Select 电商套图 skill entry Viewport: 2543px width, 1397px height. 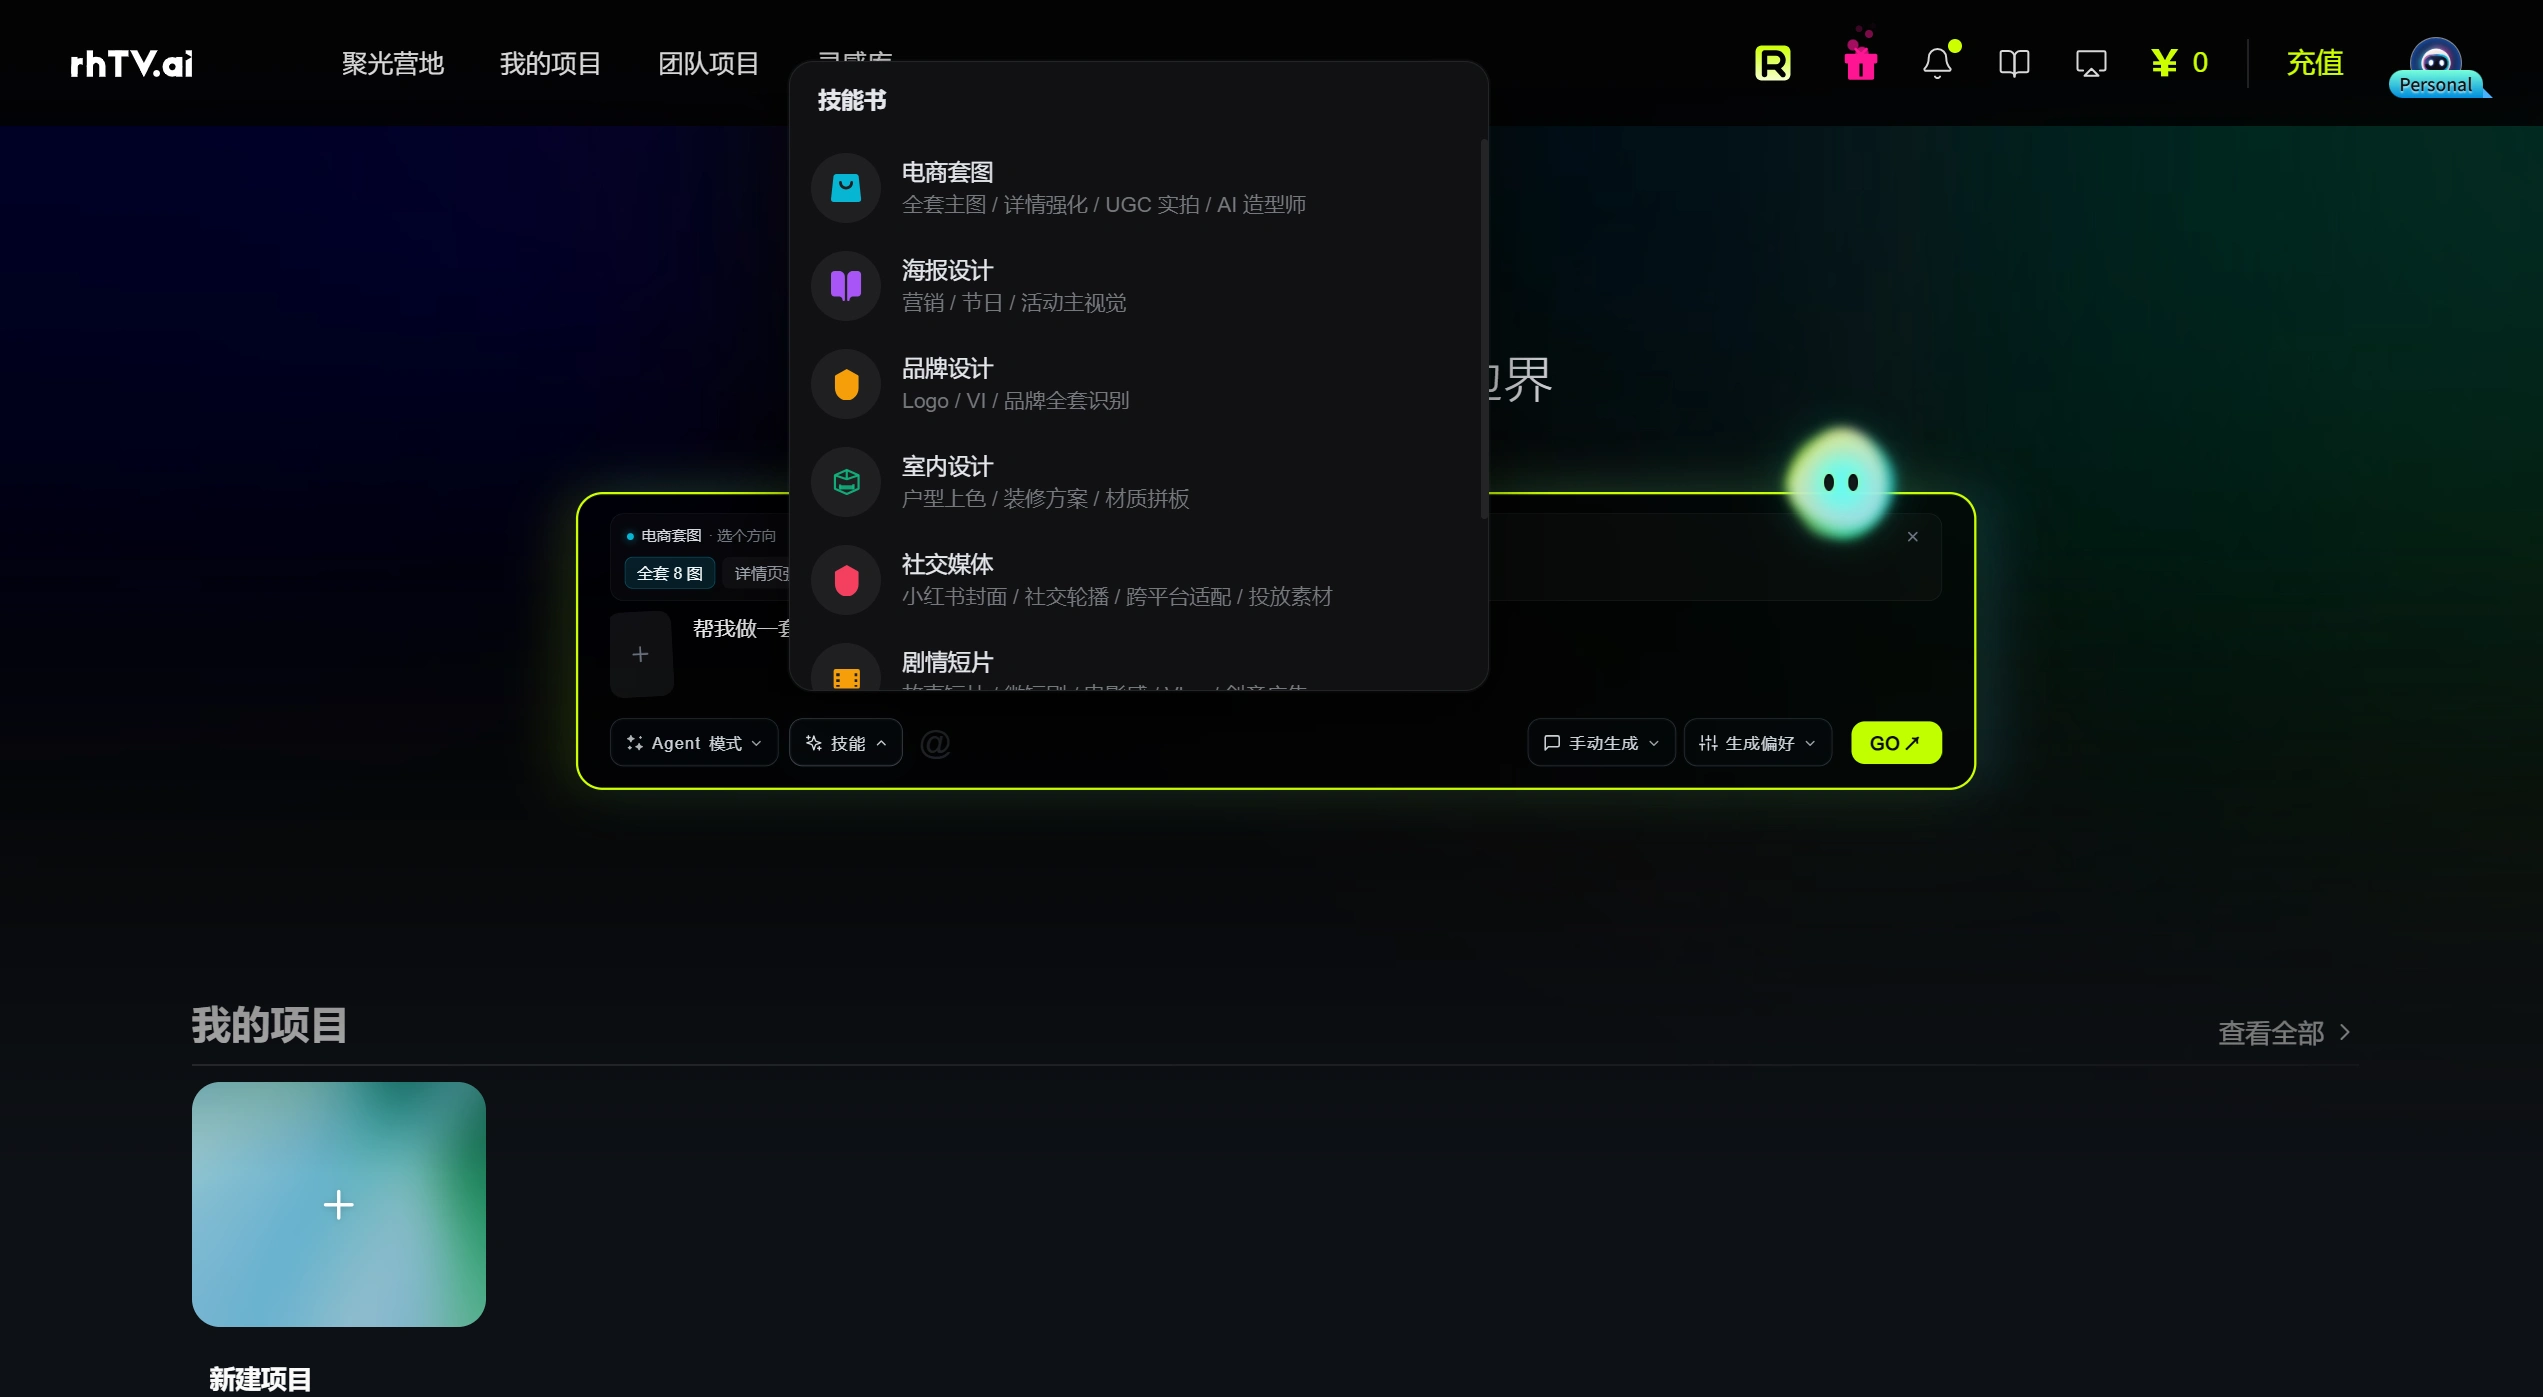pyautogui.click(x=1140, y=187)
